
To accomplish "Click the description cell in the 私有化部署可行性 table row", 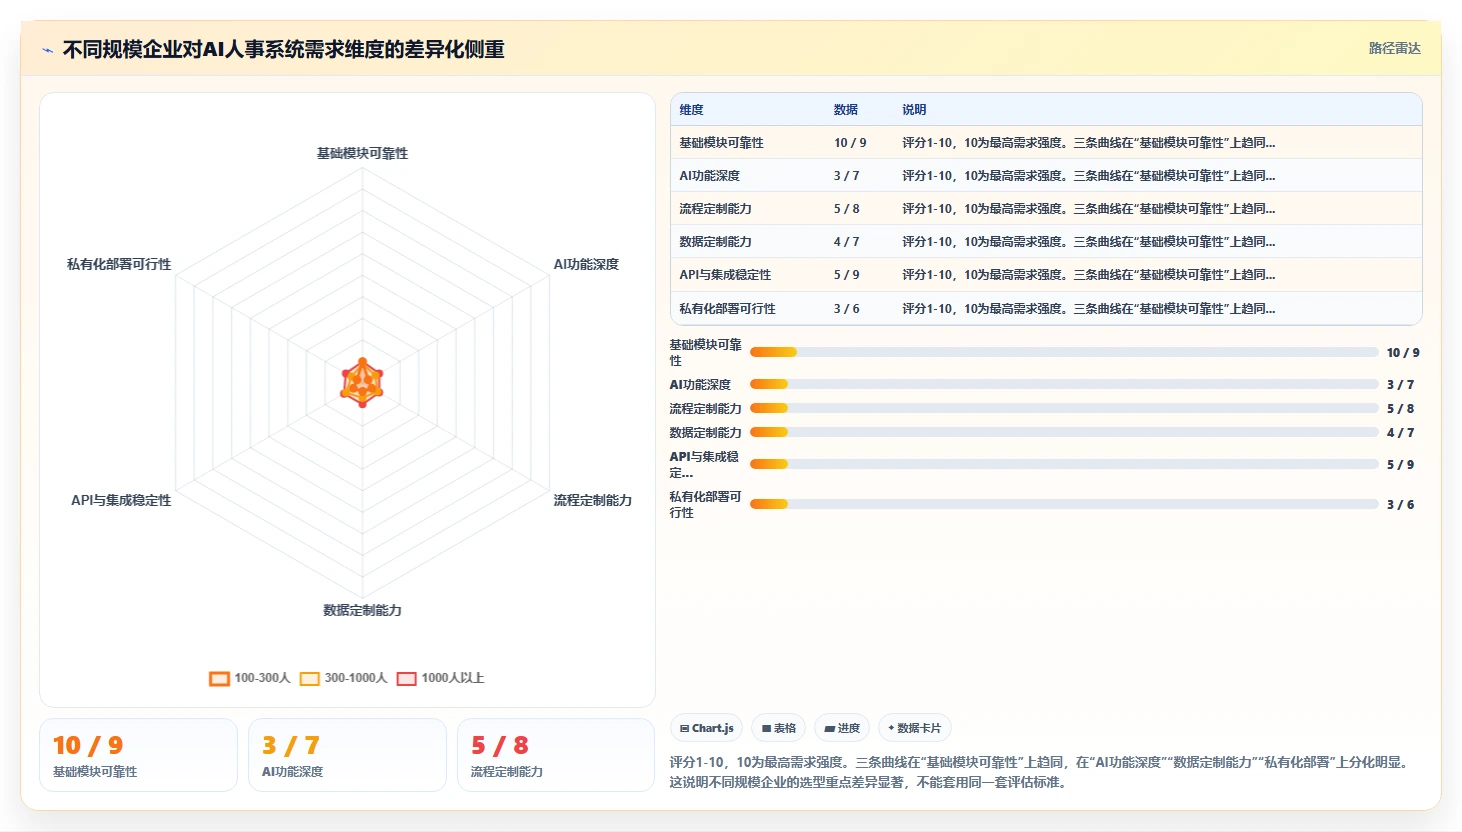I will (x=1088, y=309).
